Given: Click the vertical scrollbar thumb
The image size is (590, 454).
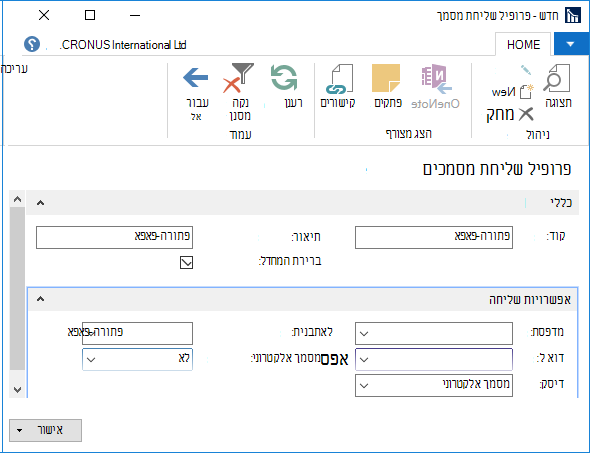Looking at the screenshot, I should pos(17,288).
